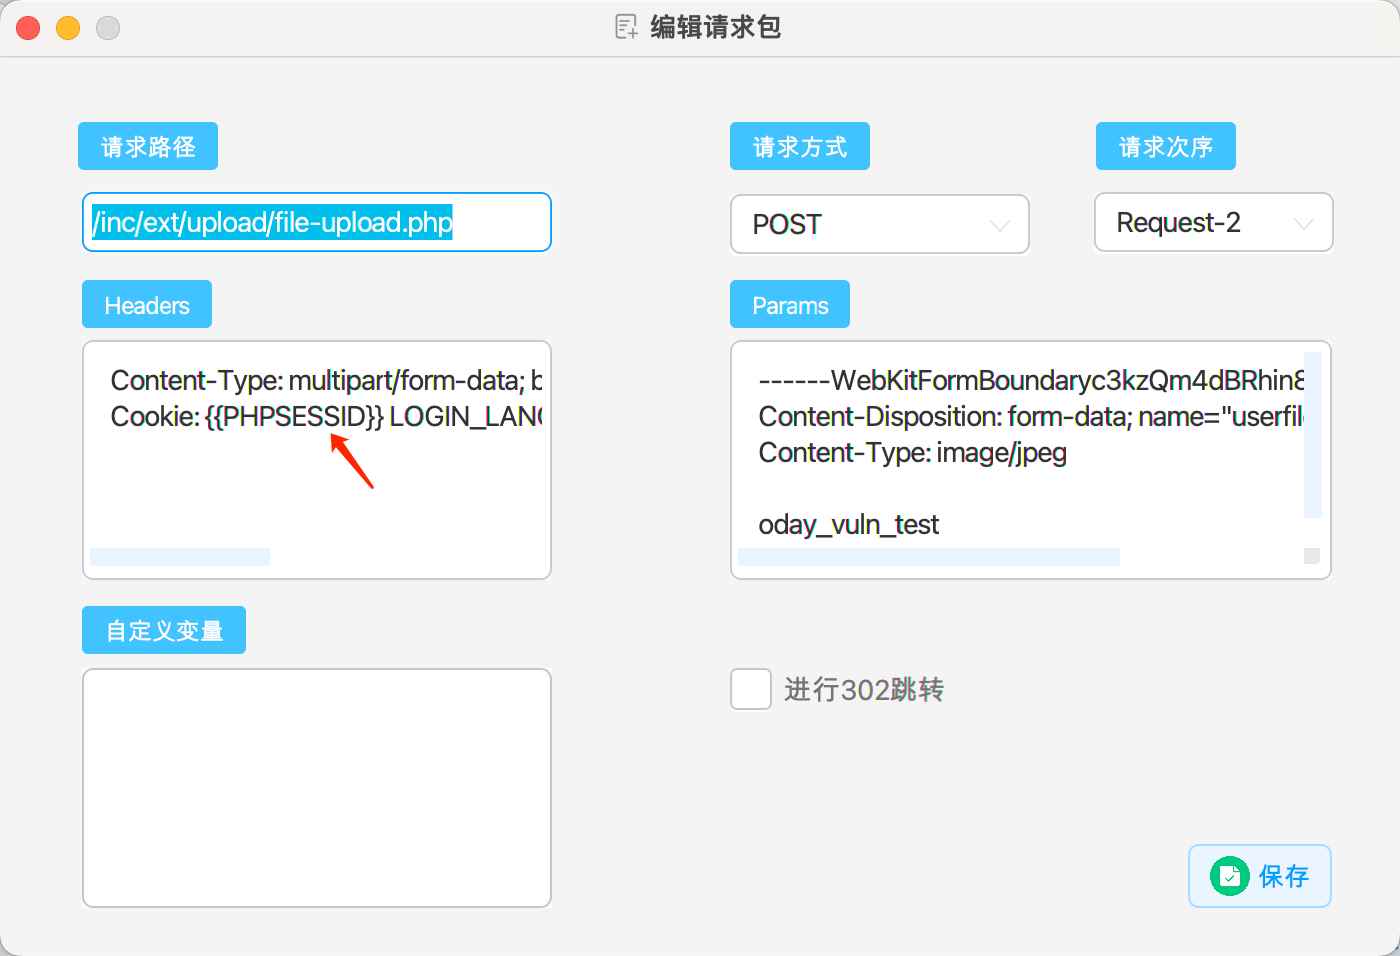1400x956 pixels.
Task: Click the edit request icon in the title bar
Action: 626,27
